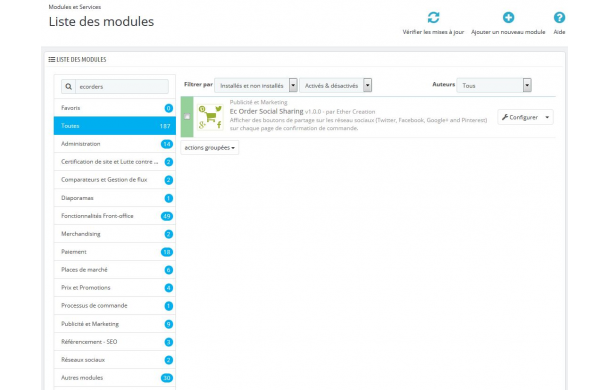The height and width of the screenshot is (390, 610).
Task: Click the search magnifier icon
Action: coord(68,86)
